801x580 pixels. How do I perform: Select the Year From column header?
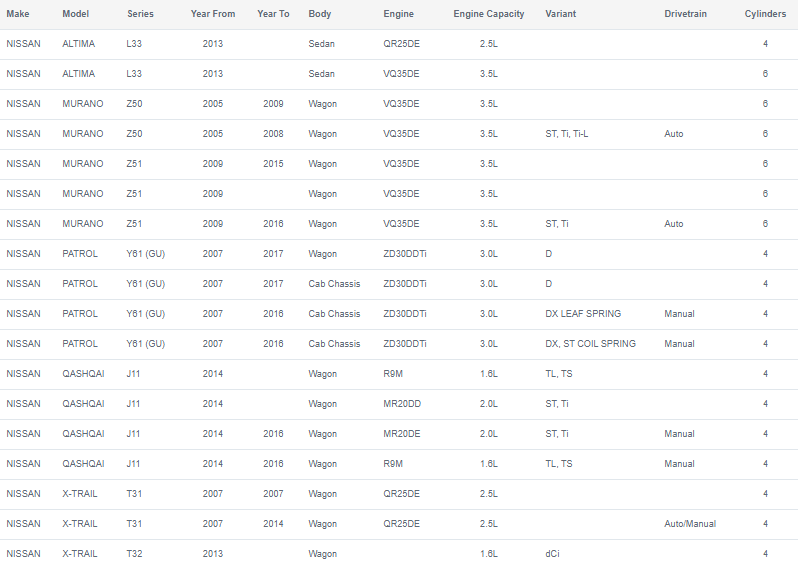[x=213, y=14]
